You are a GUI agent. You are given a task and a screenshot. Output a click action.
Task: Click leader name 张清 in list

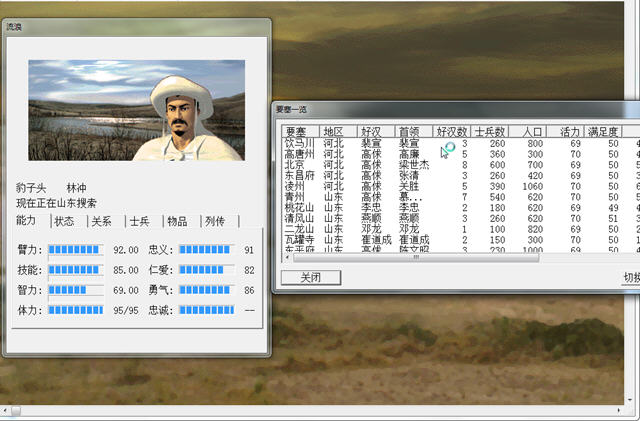(409, 176)
